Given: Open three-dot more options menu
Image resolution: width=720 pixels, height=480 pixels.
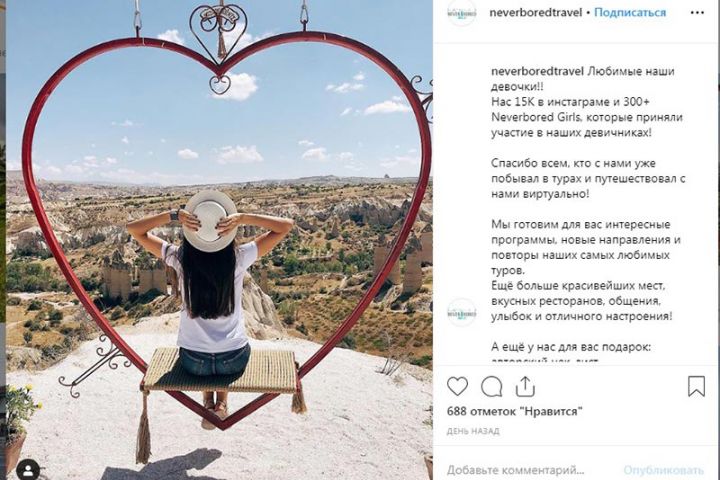Looking at the screenshot, I should point(697,13).
